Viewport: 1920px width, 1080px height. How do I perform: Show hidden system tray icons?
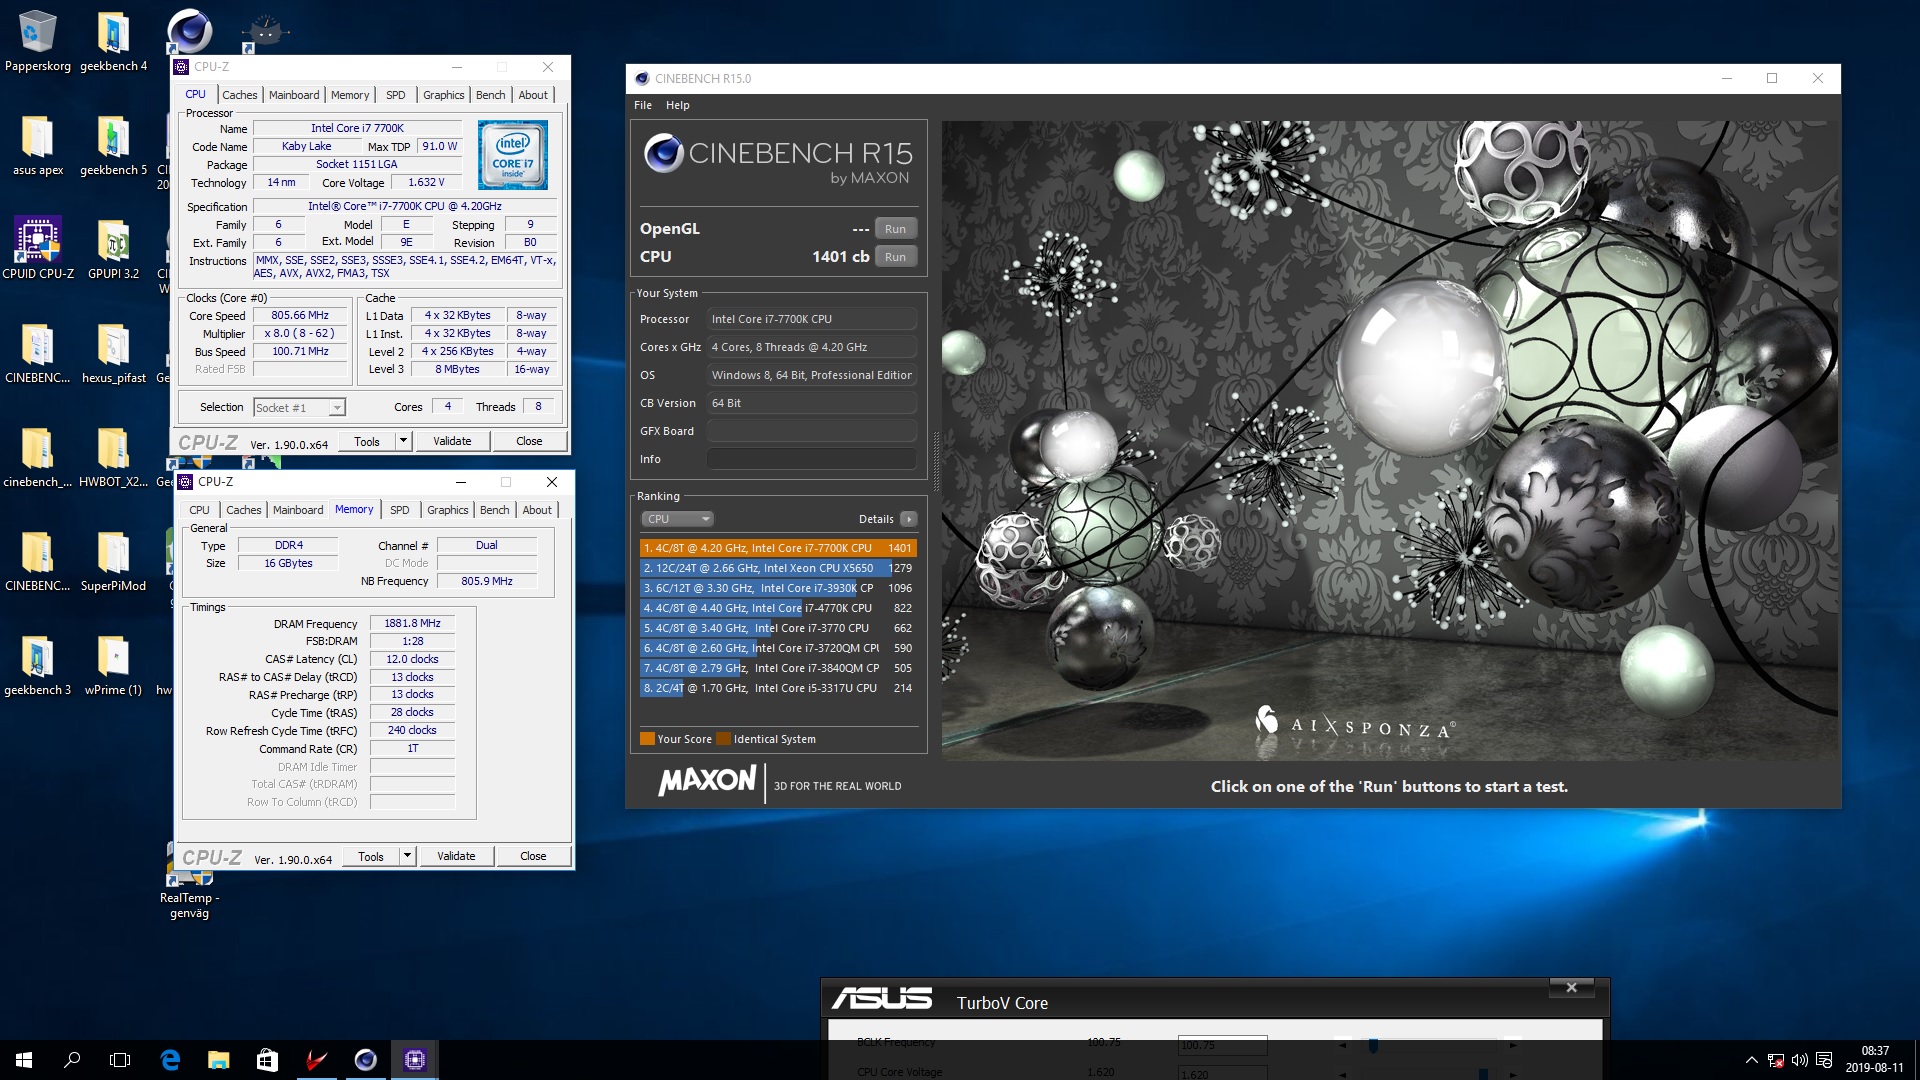point(1751,1060)
